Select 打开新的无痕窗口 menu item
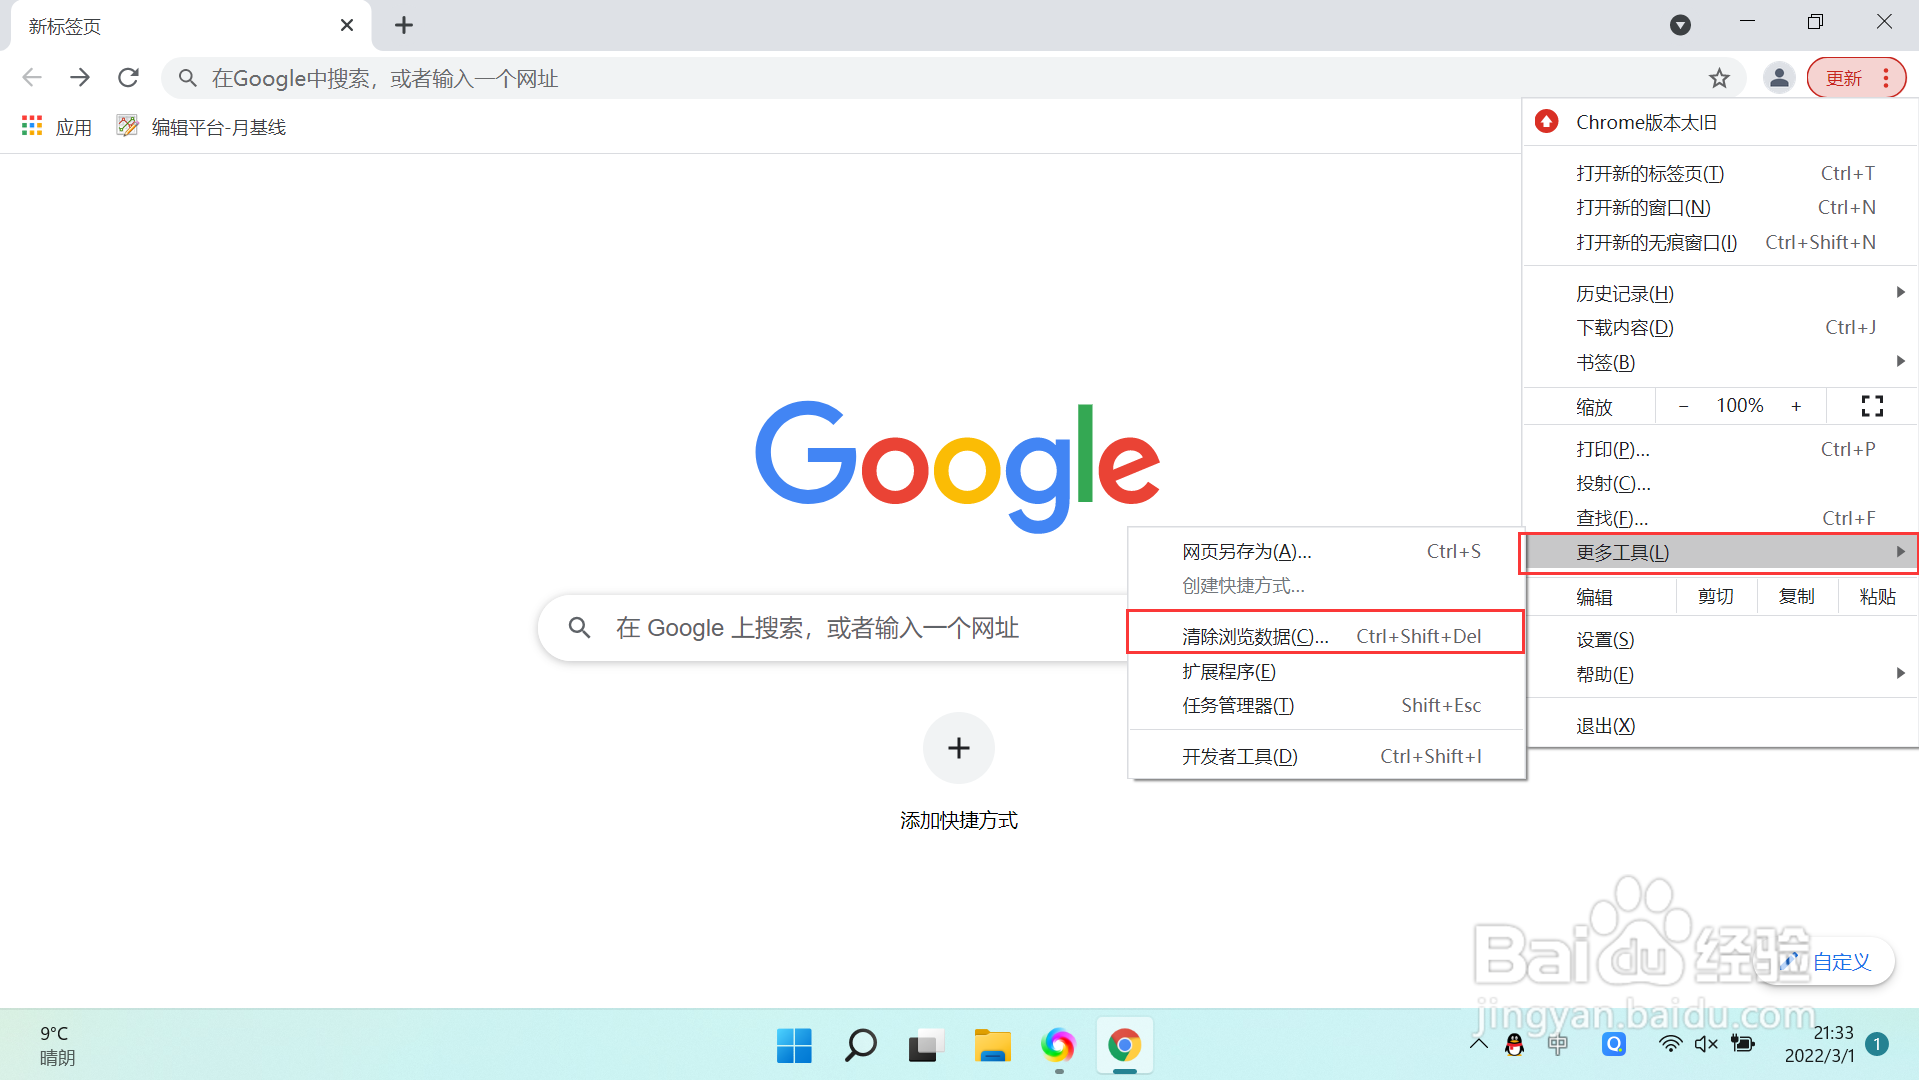Screen dimensions: 1919x1080 [x=1721, y=243]
